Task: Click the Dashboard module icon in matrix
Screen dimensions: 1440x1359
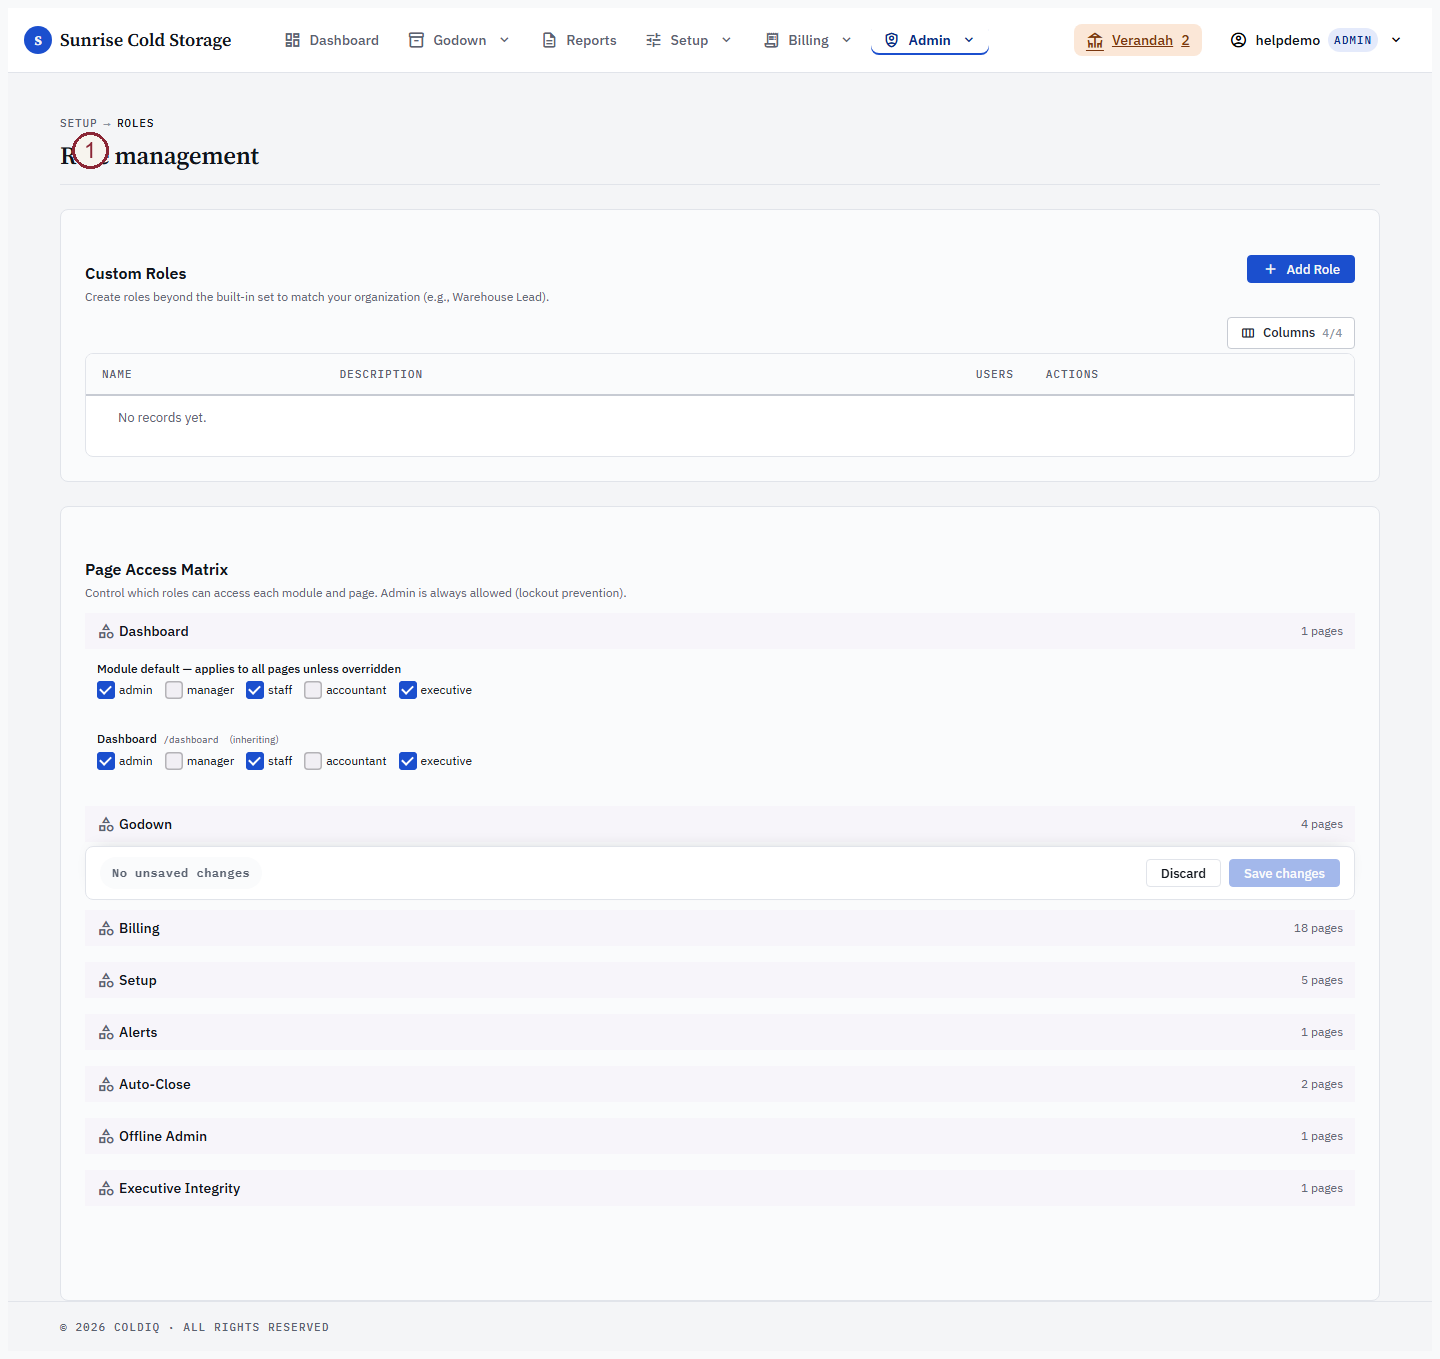Action: [106, 631]
